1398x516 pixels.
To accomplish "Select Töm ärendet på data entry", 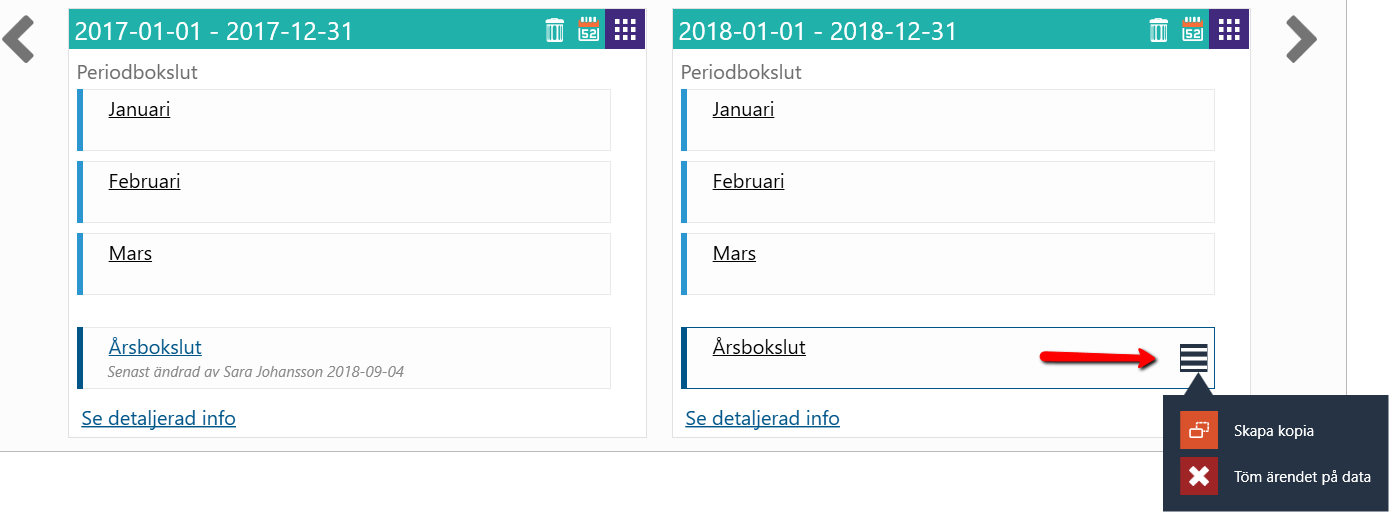I will coord(1302,477).
